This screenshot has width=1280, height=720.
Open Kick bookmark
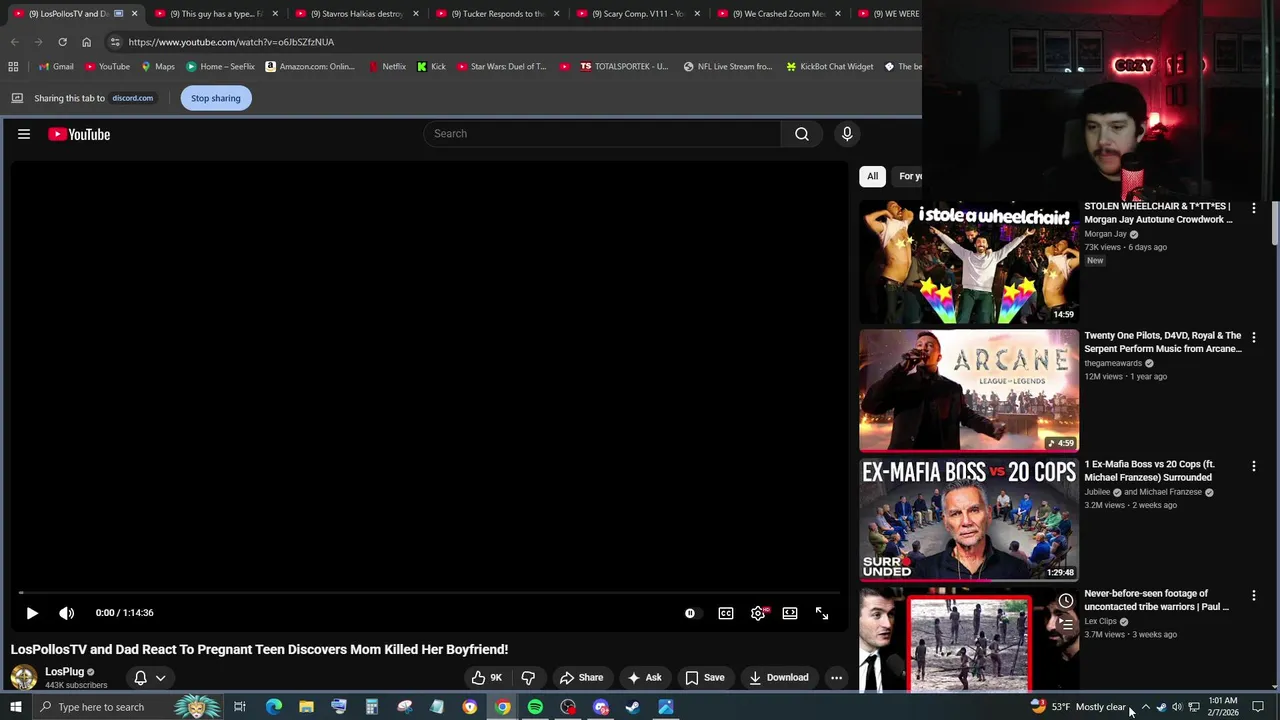tap(431, 66)
